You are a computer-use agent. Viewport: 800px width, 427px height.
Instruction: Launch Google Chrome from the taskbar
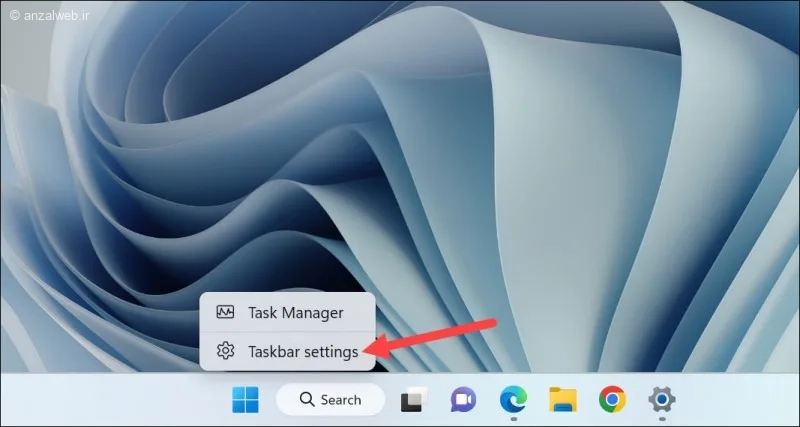point(612,399)
